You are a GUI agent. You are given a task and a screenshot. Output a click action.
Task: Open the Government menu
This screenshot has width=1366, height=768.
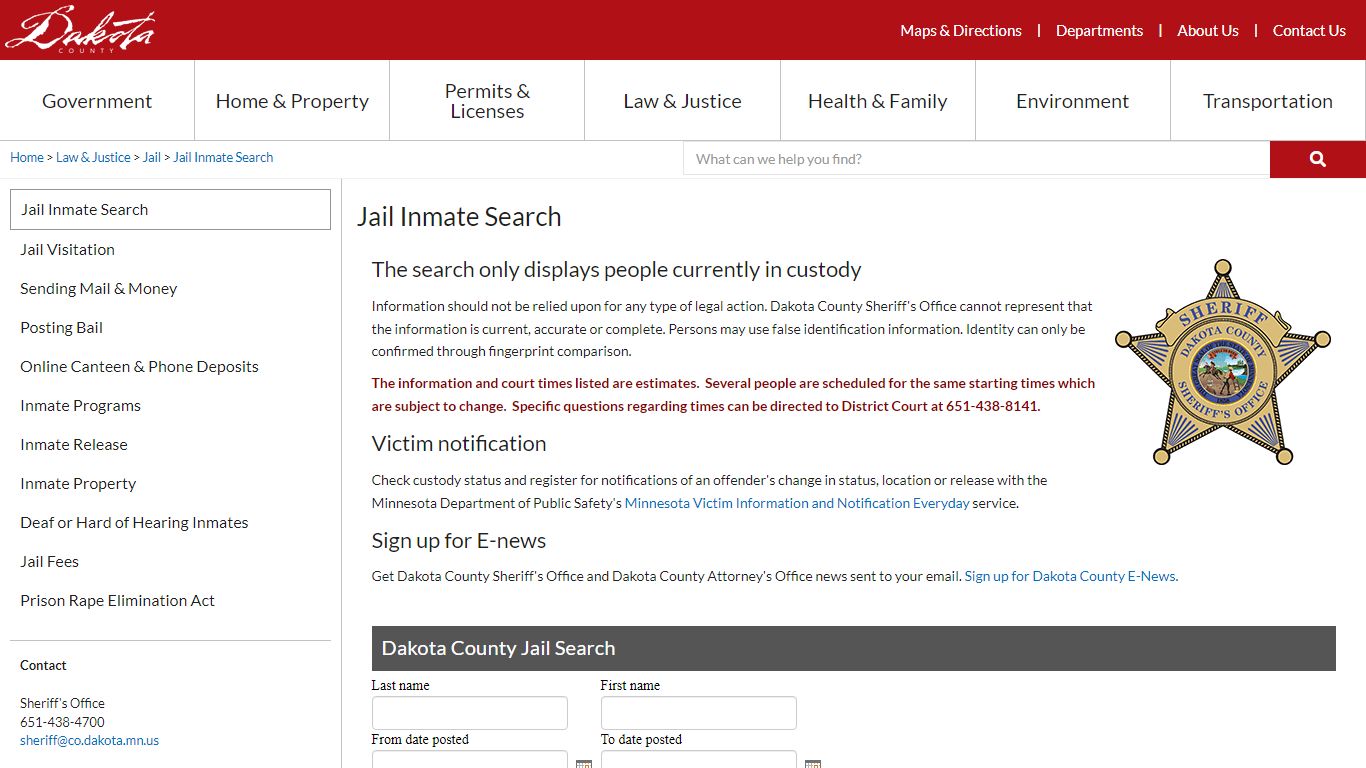click(96, 100)
